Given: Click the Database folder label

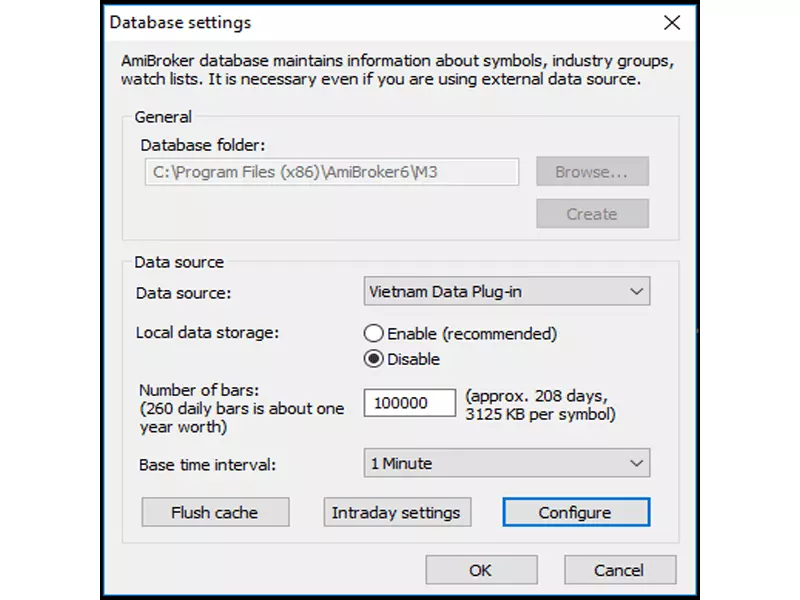Looking at the screenshot, I should click(203, 145).
